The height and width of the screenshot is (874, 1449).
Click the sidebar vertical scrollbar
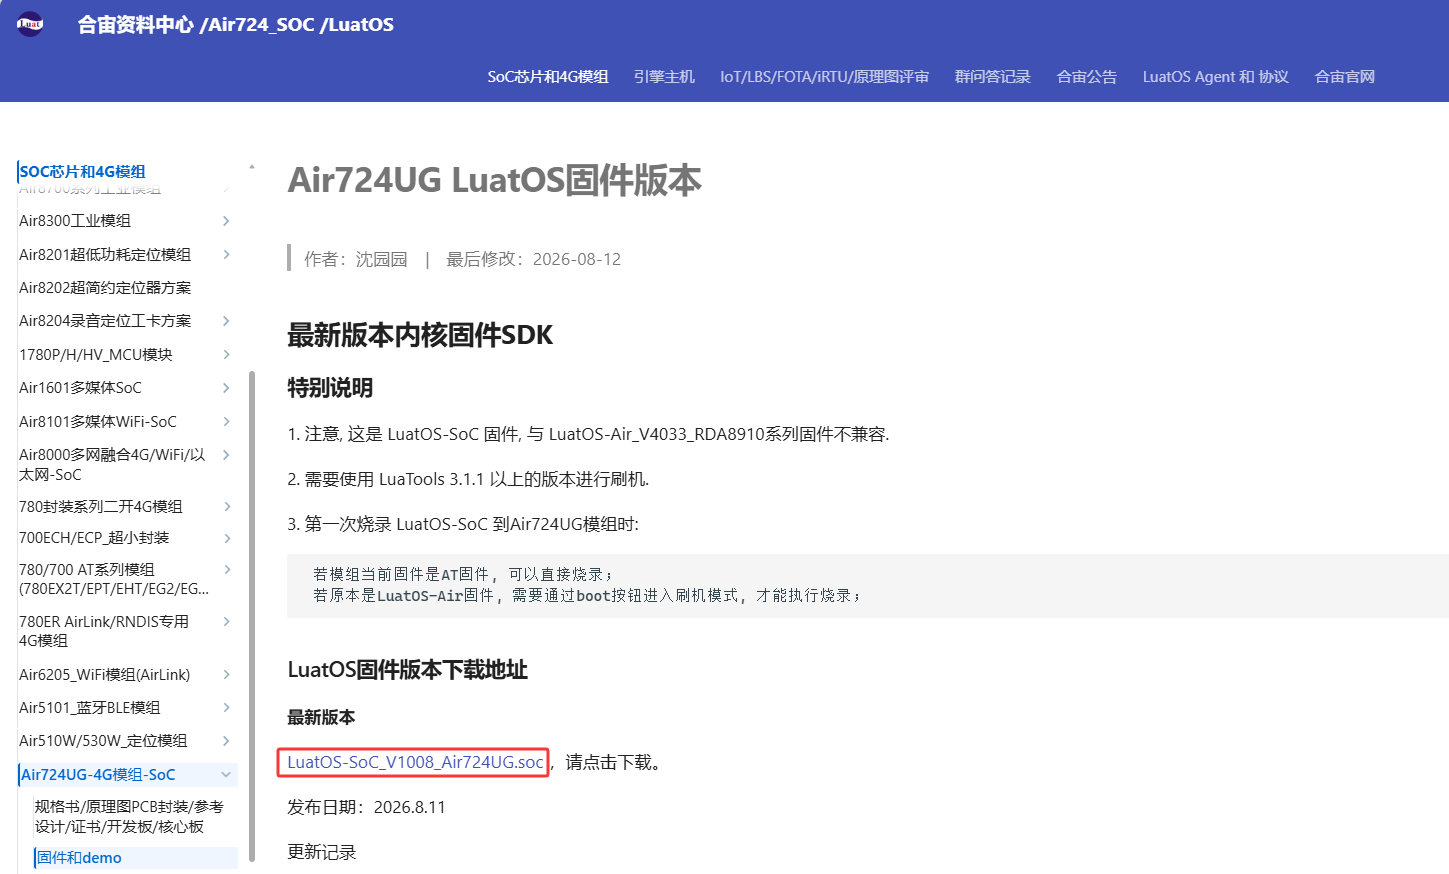[x=252, y=615]
